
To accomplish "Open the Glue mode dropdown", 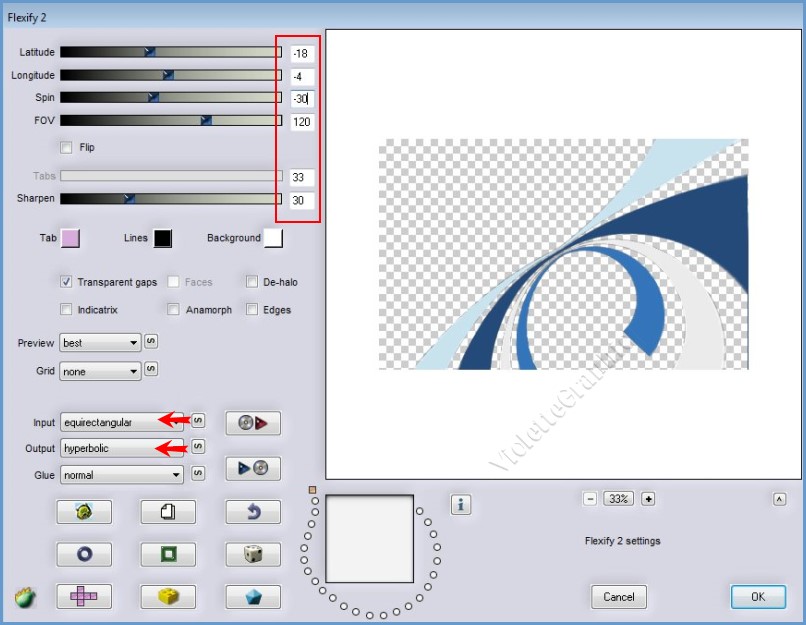I will 122,475.
